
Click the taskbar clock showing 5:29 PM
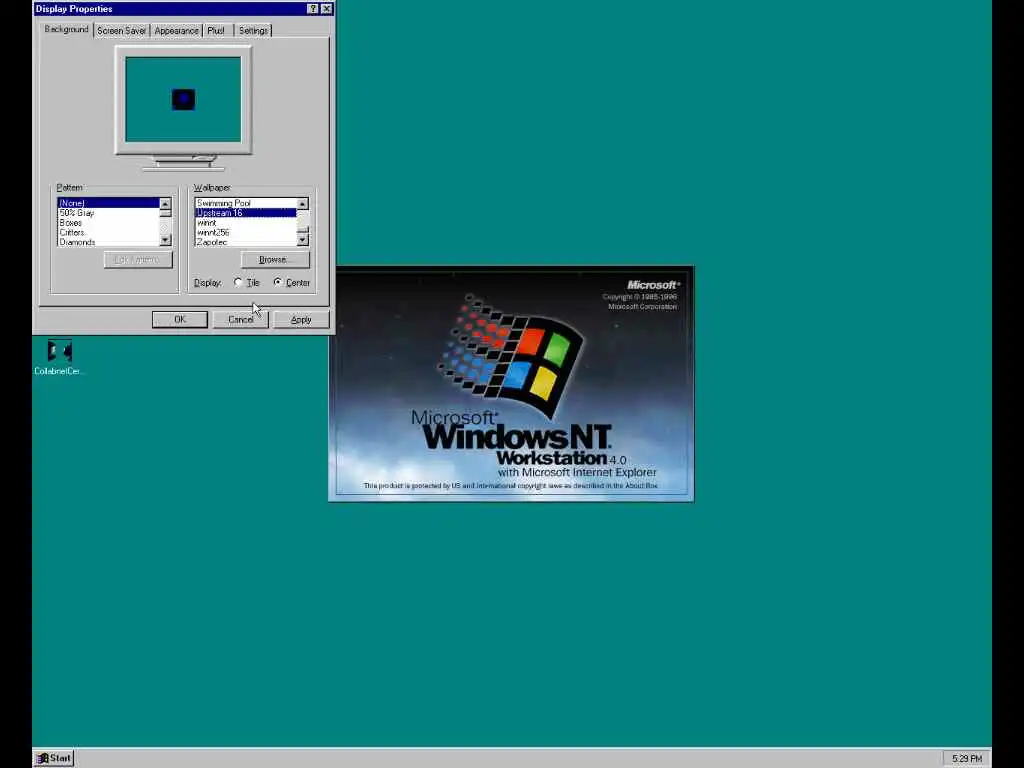pyautogui.click(x=967, y=758)
